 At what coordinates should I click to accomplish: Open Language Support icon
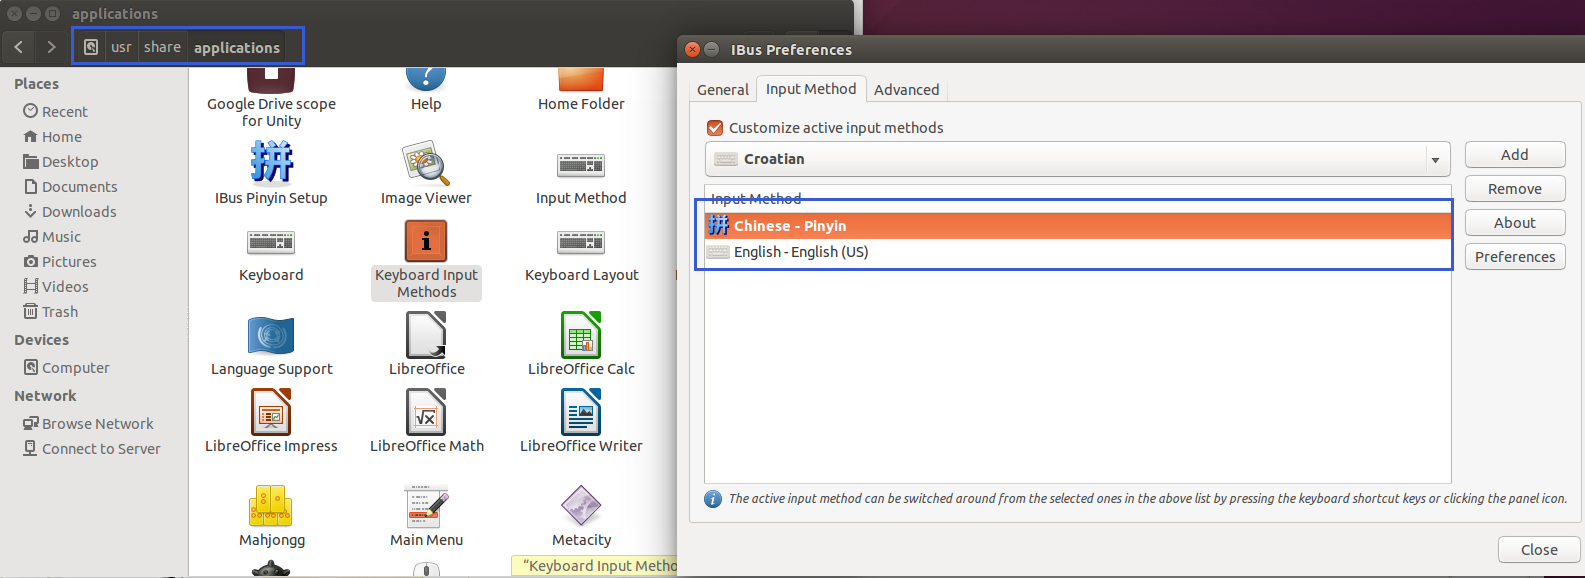271,336
